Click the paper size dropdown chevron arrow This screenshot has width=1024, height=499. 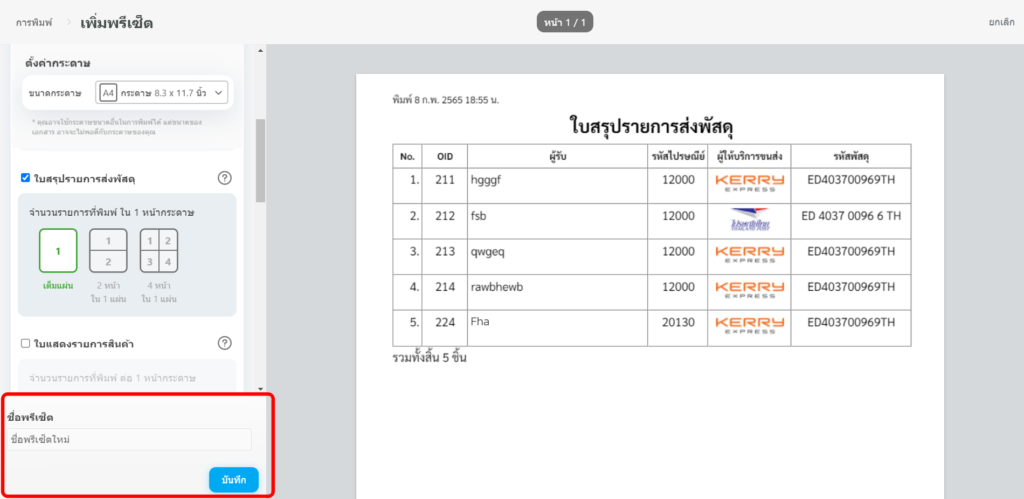pyautogui.click(x=219, y=93)
